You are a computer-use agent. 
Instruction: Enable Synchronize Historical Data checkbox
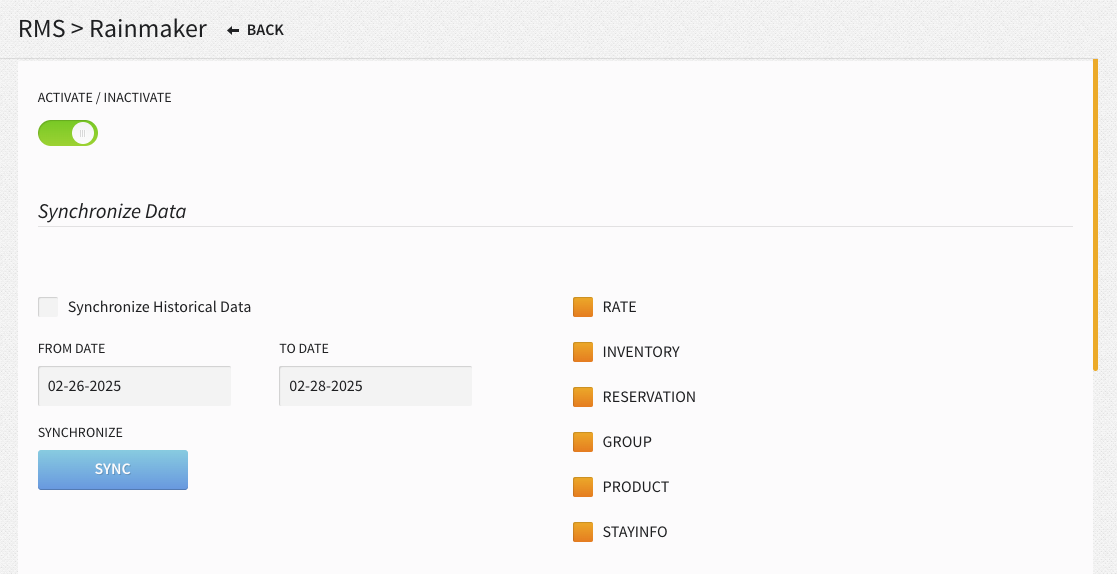pyautogui.click(x=48, y=307)
